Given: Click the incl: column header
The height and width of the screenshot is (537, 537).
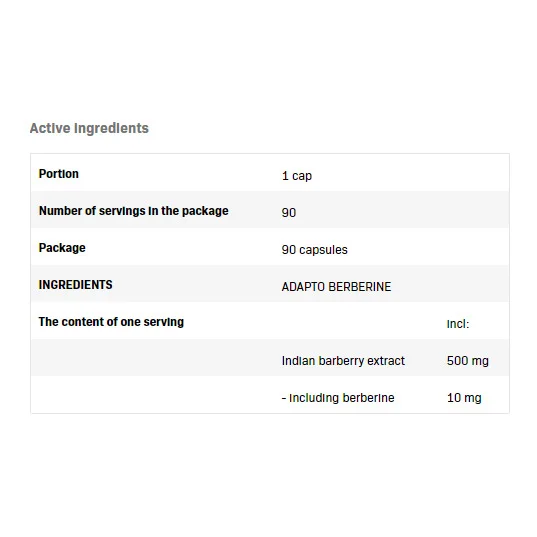Looking at the screenshot, I should tap(458, 324).
